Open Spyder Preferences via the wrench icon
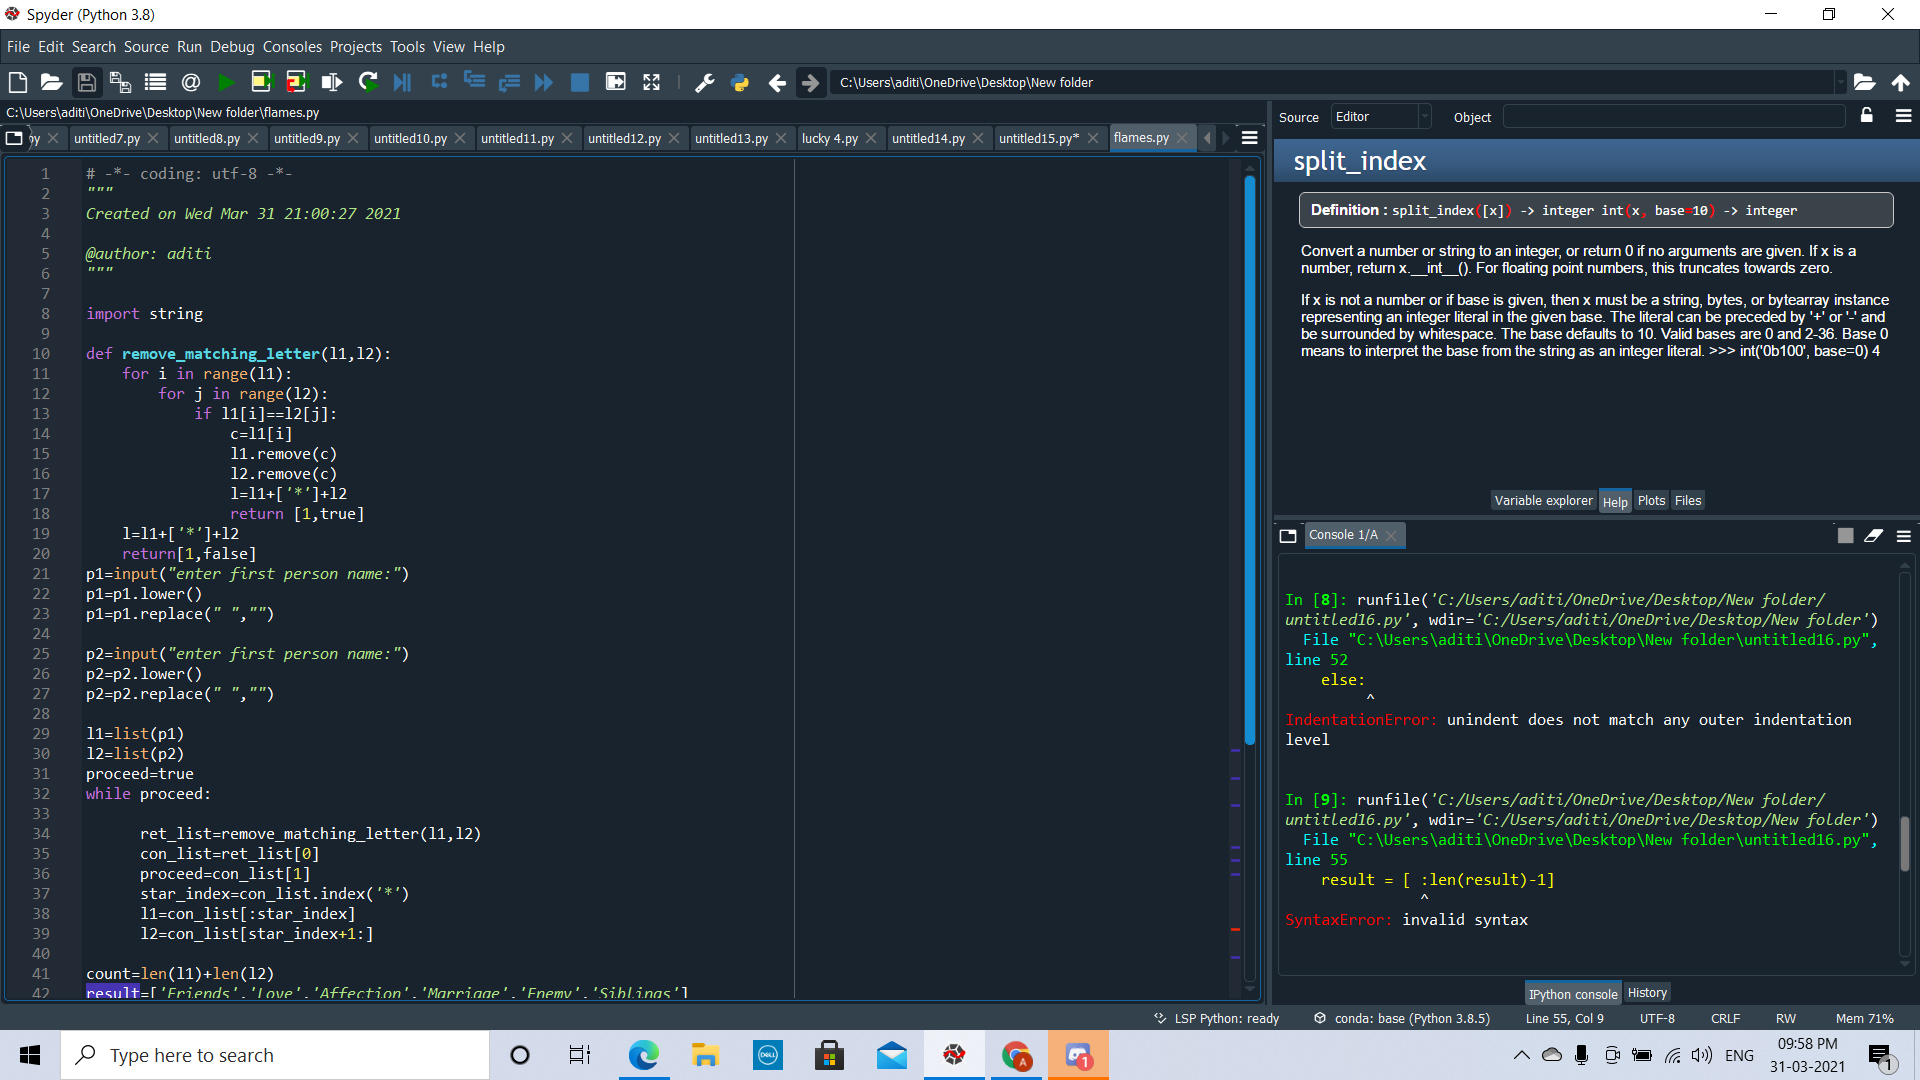This screenshot has height=1080, width=1920. (x=705, y=82)
